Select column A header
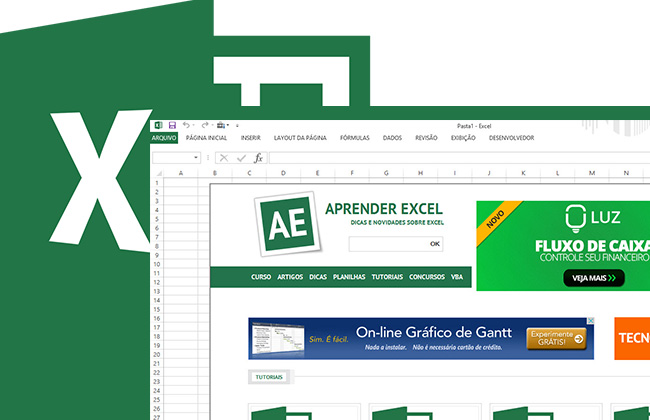The image size is (650, 420). tap(181, 173)
